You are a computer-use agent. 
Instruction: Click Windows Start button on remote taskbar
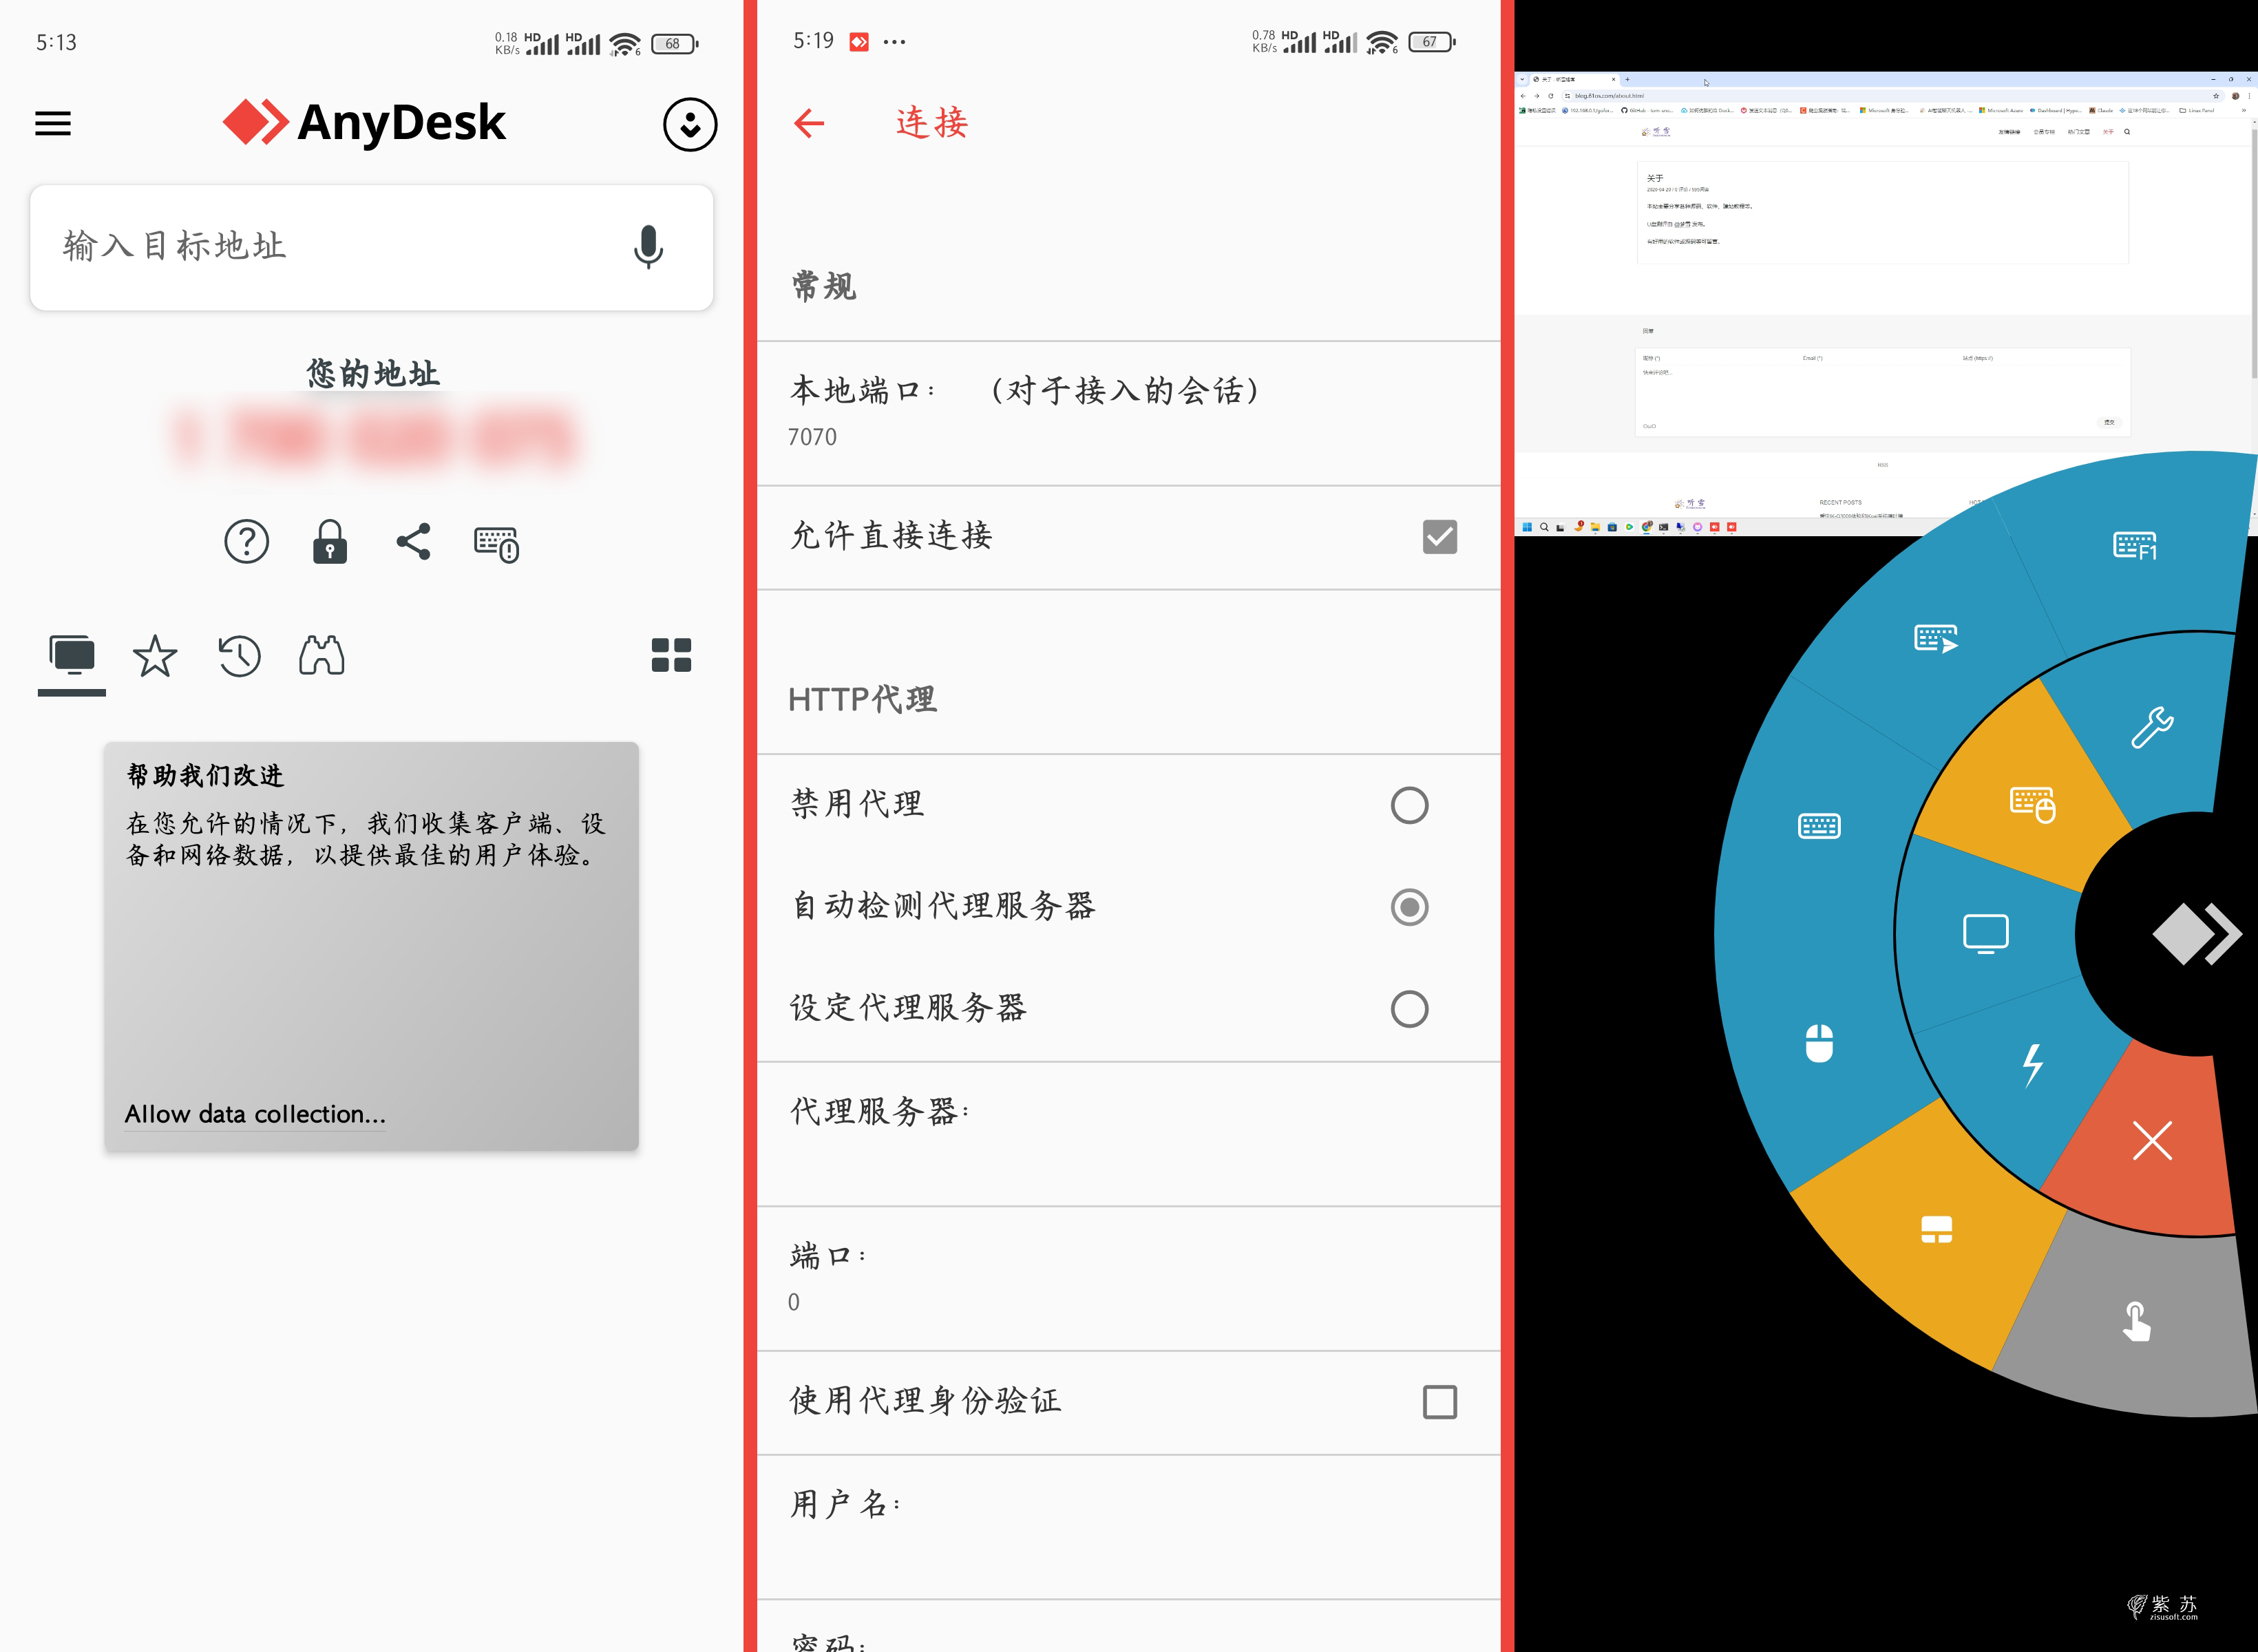pyautogui.click(x=1526, y=527)
